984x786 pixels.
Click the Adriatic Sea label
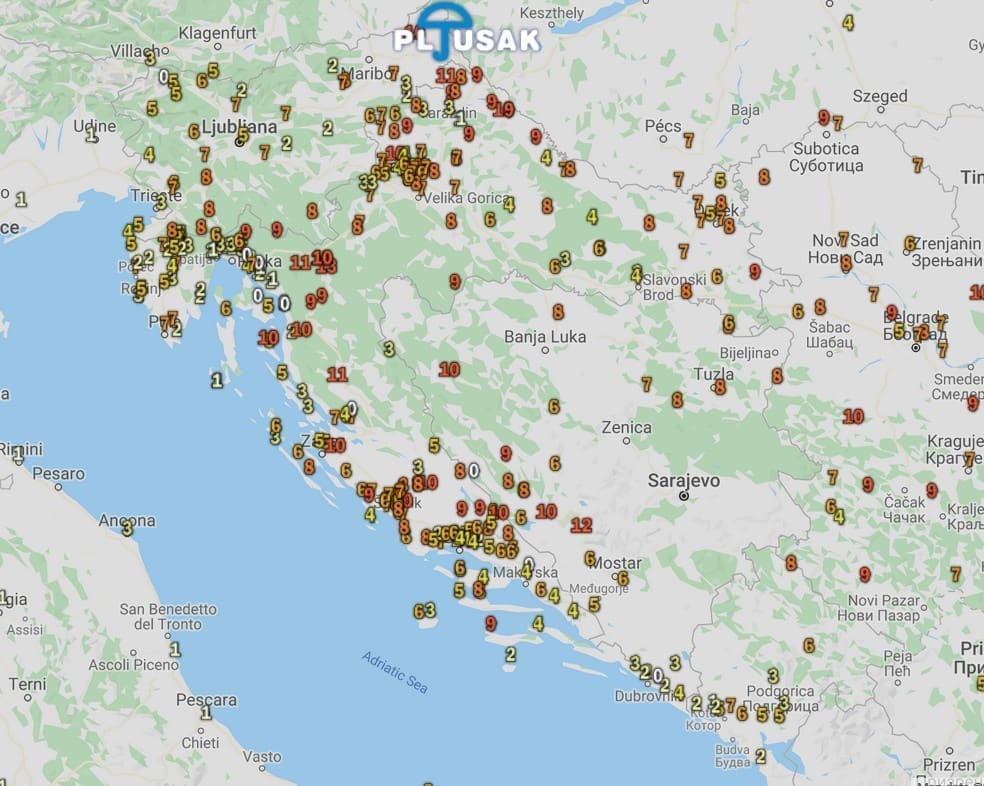pos(395,672)
